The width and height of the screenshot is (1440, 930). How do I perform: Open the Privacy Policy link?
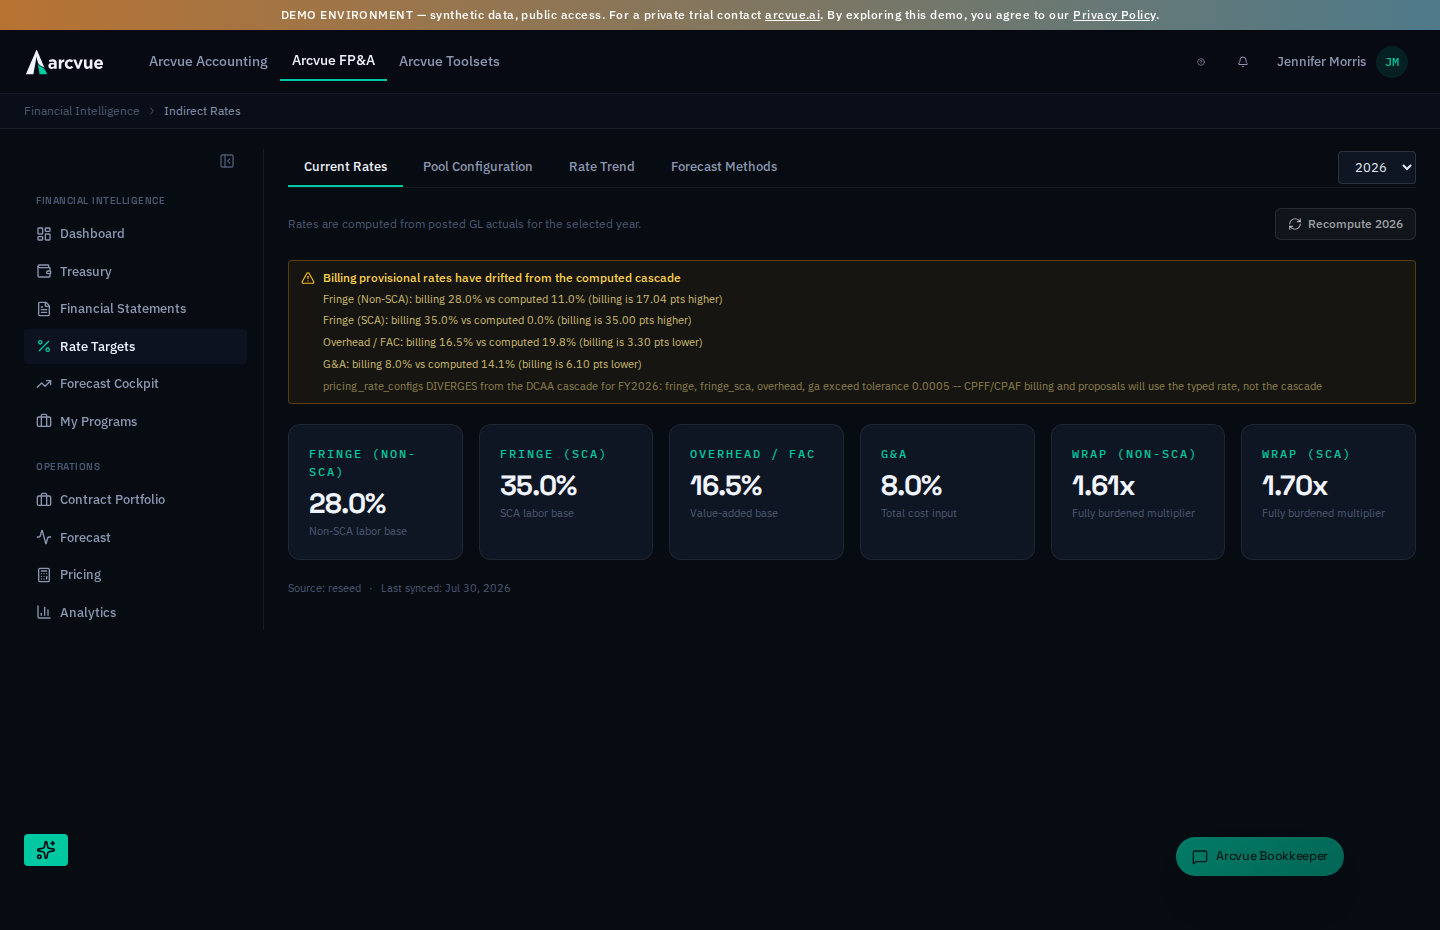click(x=1115, y=15)
